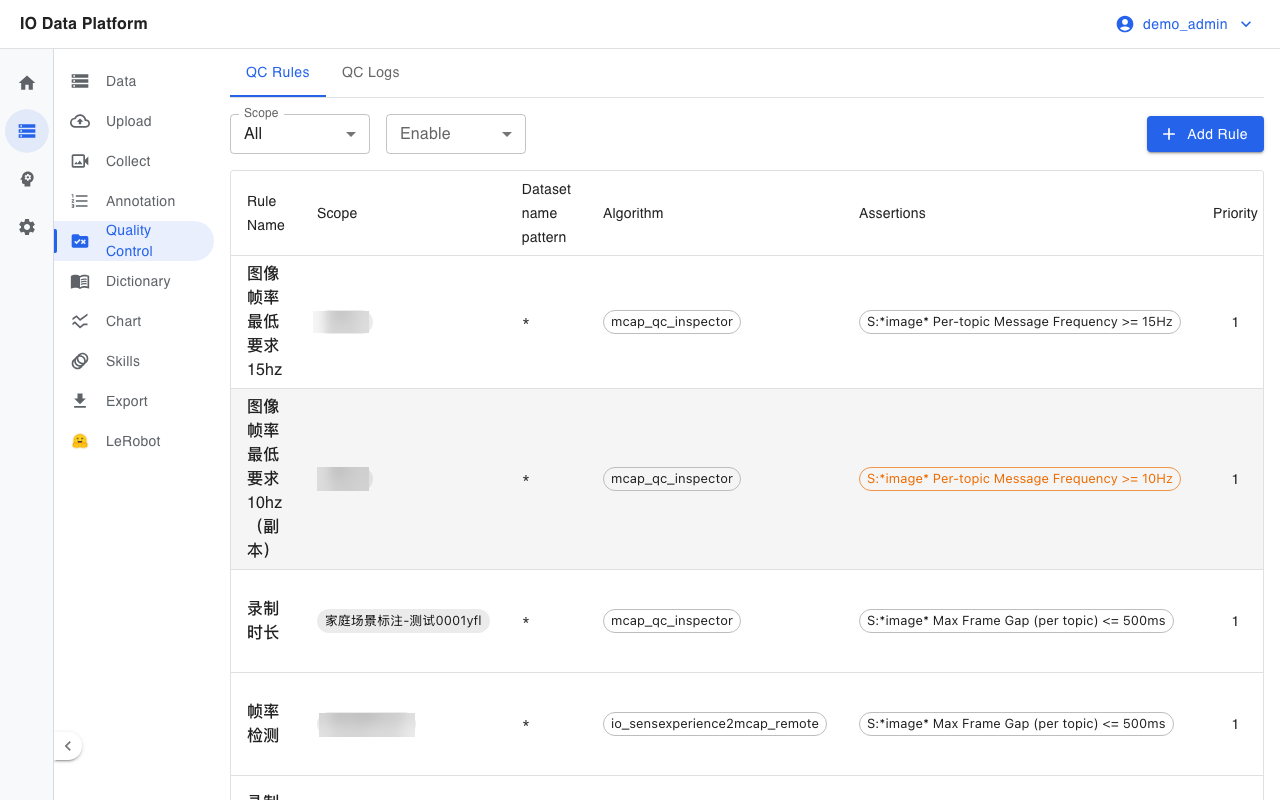
Task: Click the Add Rule button
Action: pos(1205,134)
